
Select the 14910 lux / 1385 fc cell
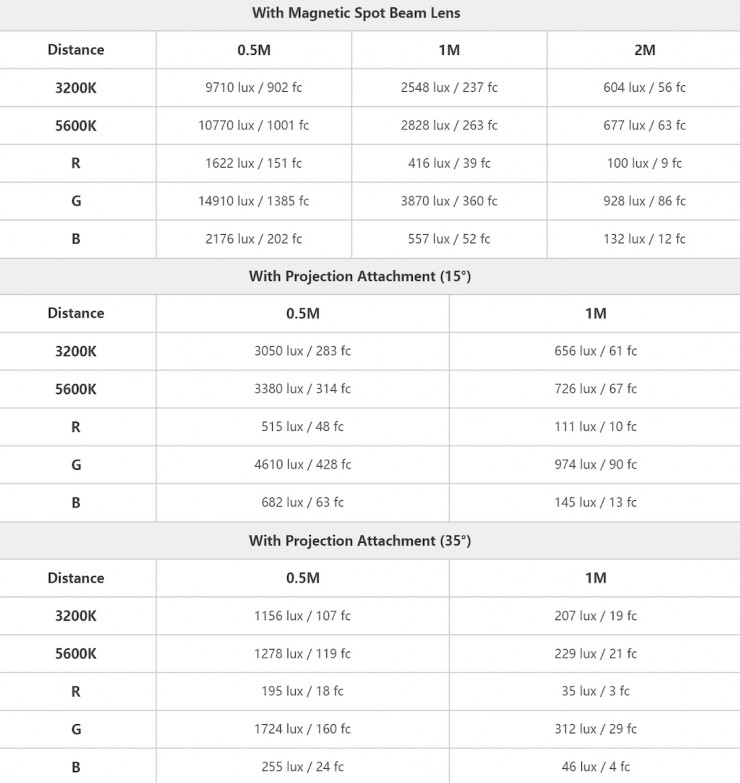(x=253, y=201)
